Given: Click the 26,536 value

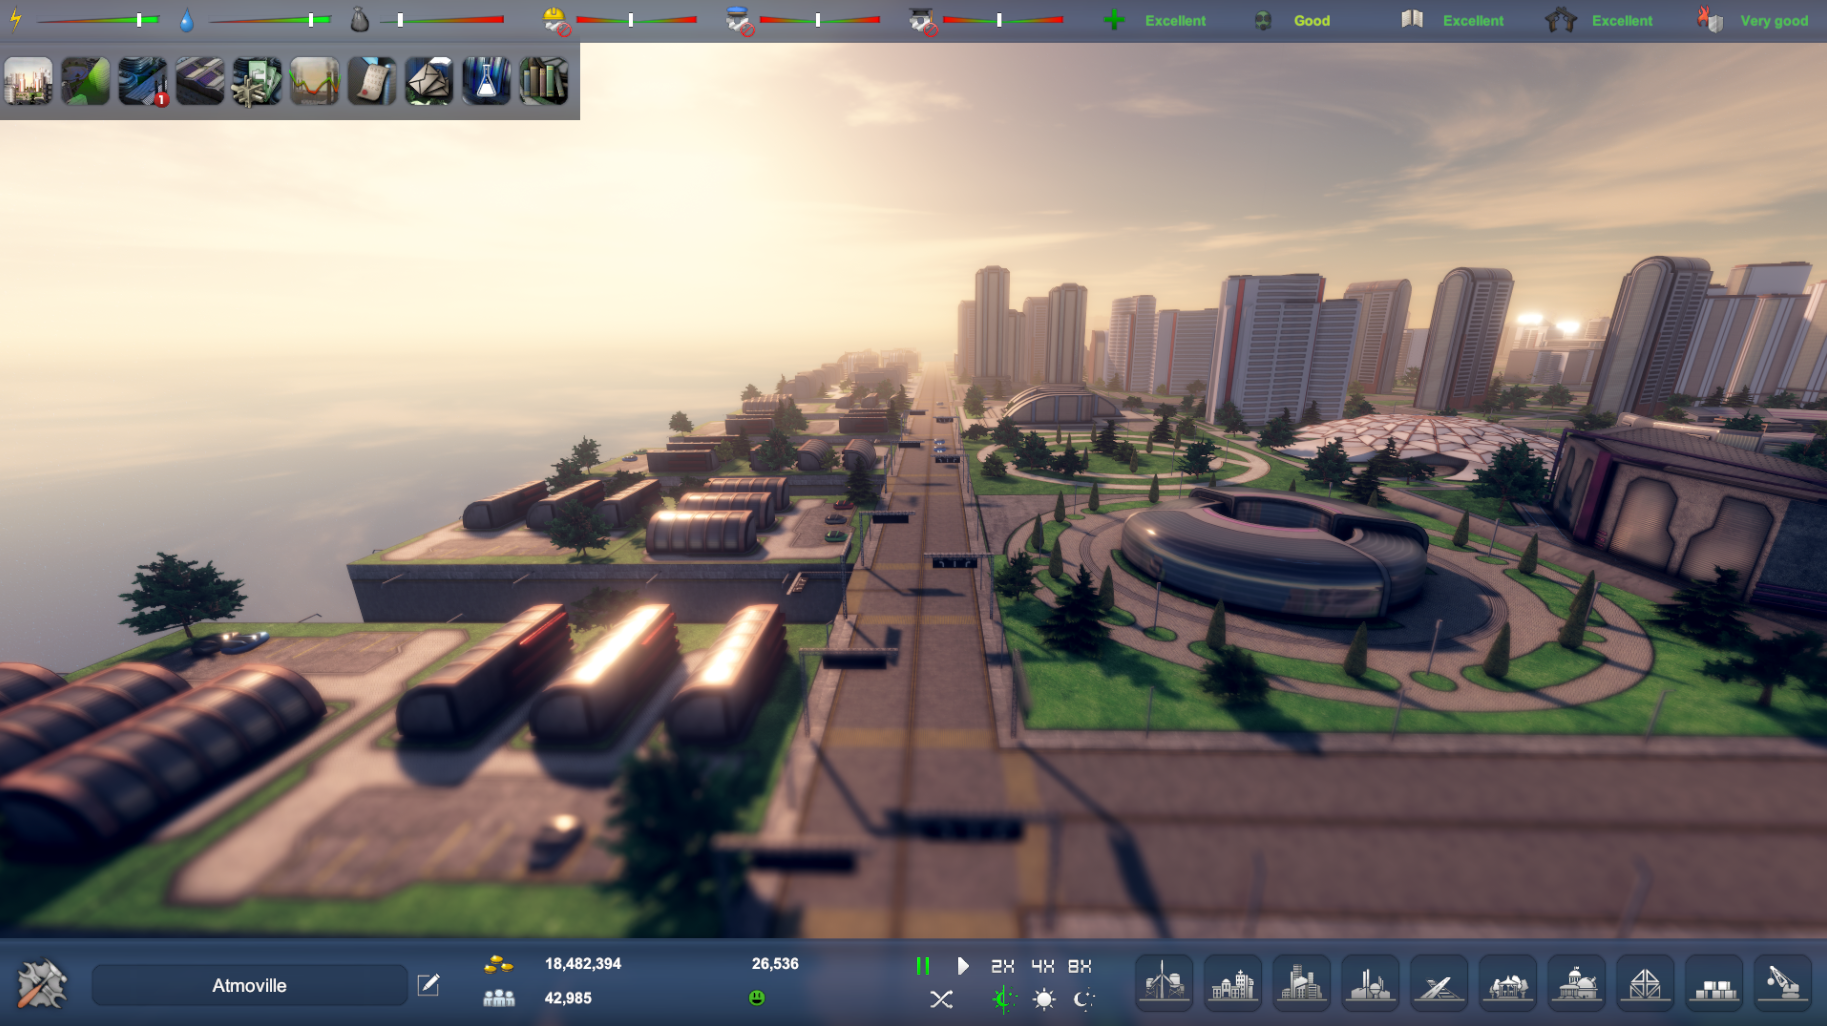Looking at the screenshot, I should (775, 964).
